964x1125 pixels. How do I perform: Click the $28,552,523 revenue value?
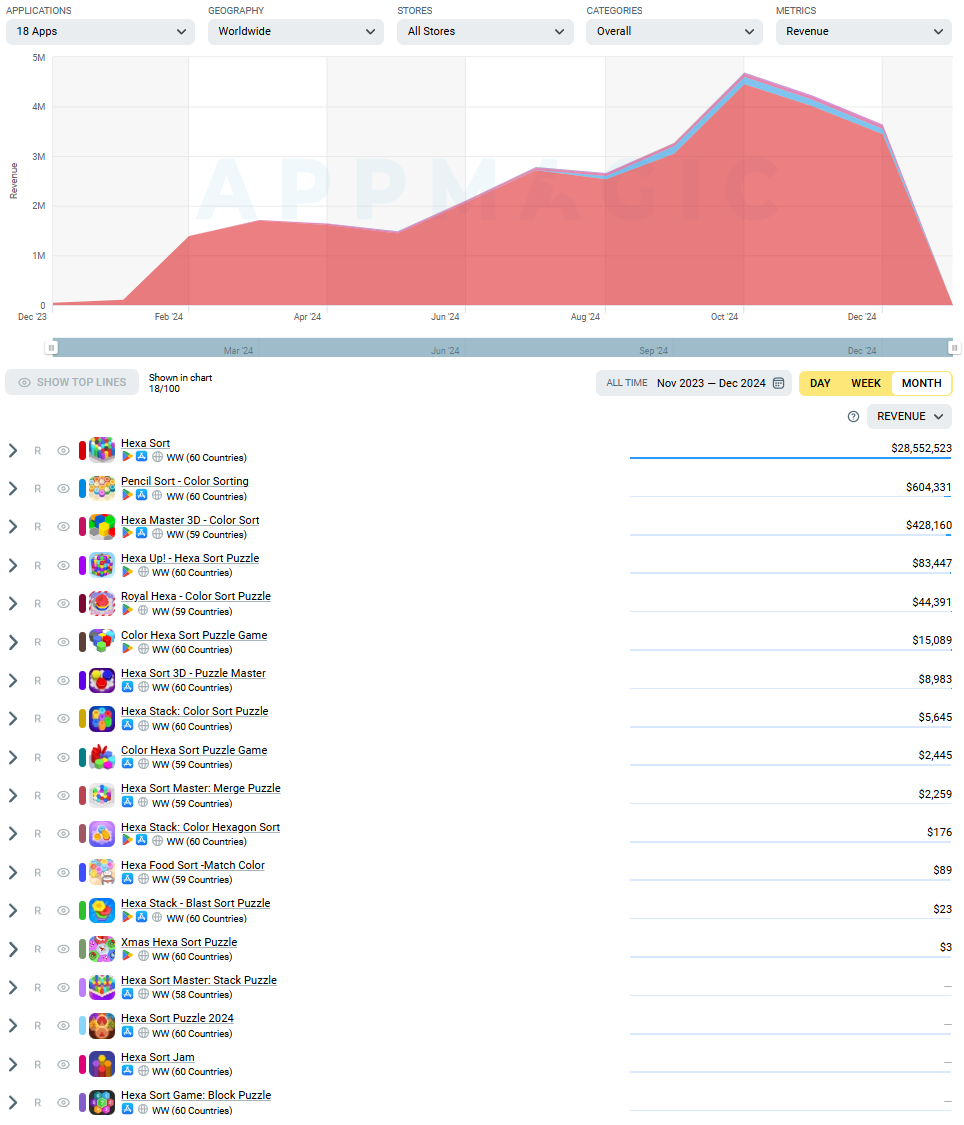[x=921, y=448]
